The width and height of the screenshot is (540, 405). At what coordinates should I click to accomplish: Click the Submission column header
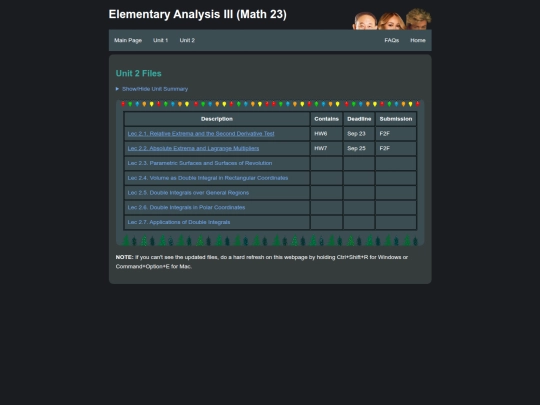[x=396, y=119]
